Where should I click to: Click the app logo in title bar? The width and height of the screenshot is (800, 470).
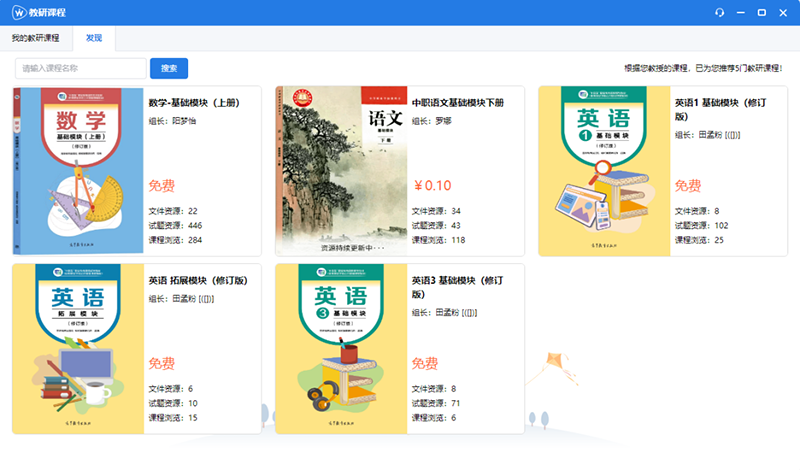pos(17,12)
